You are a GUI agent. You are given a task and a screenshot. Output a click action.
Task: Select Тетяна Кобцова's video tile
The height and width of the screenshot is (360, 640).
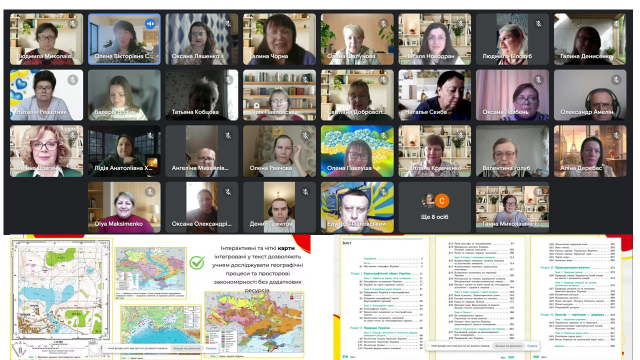click(202, 95)
